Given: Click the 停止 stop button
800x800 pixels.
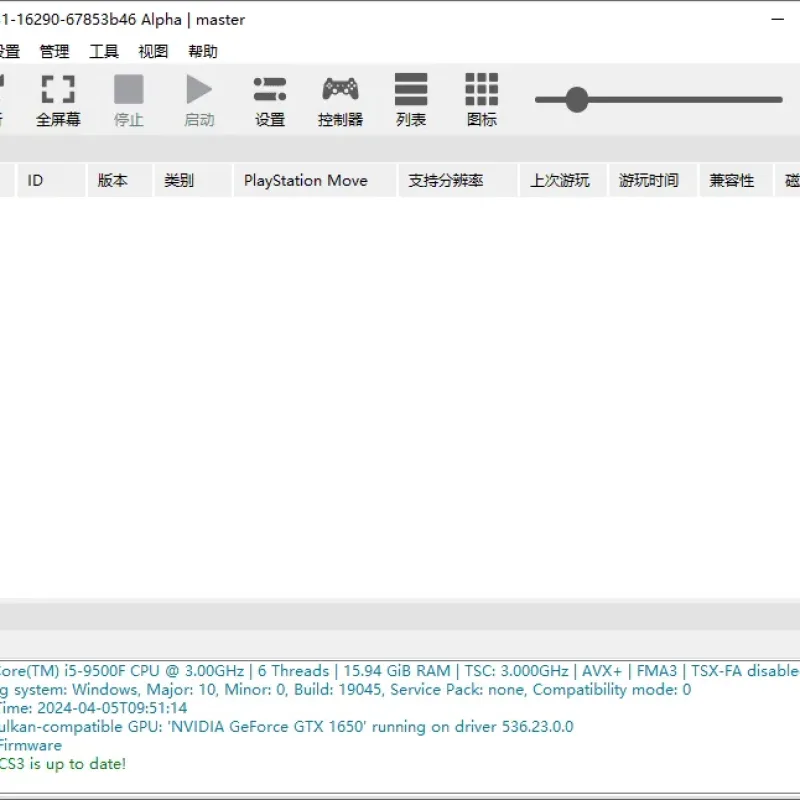Looking at the screenshot, I should pyautogui.click(x=129, y=100).
